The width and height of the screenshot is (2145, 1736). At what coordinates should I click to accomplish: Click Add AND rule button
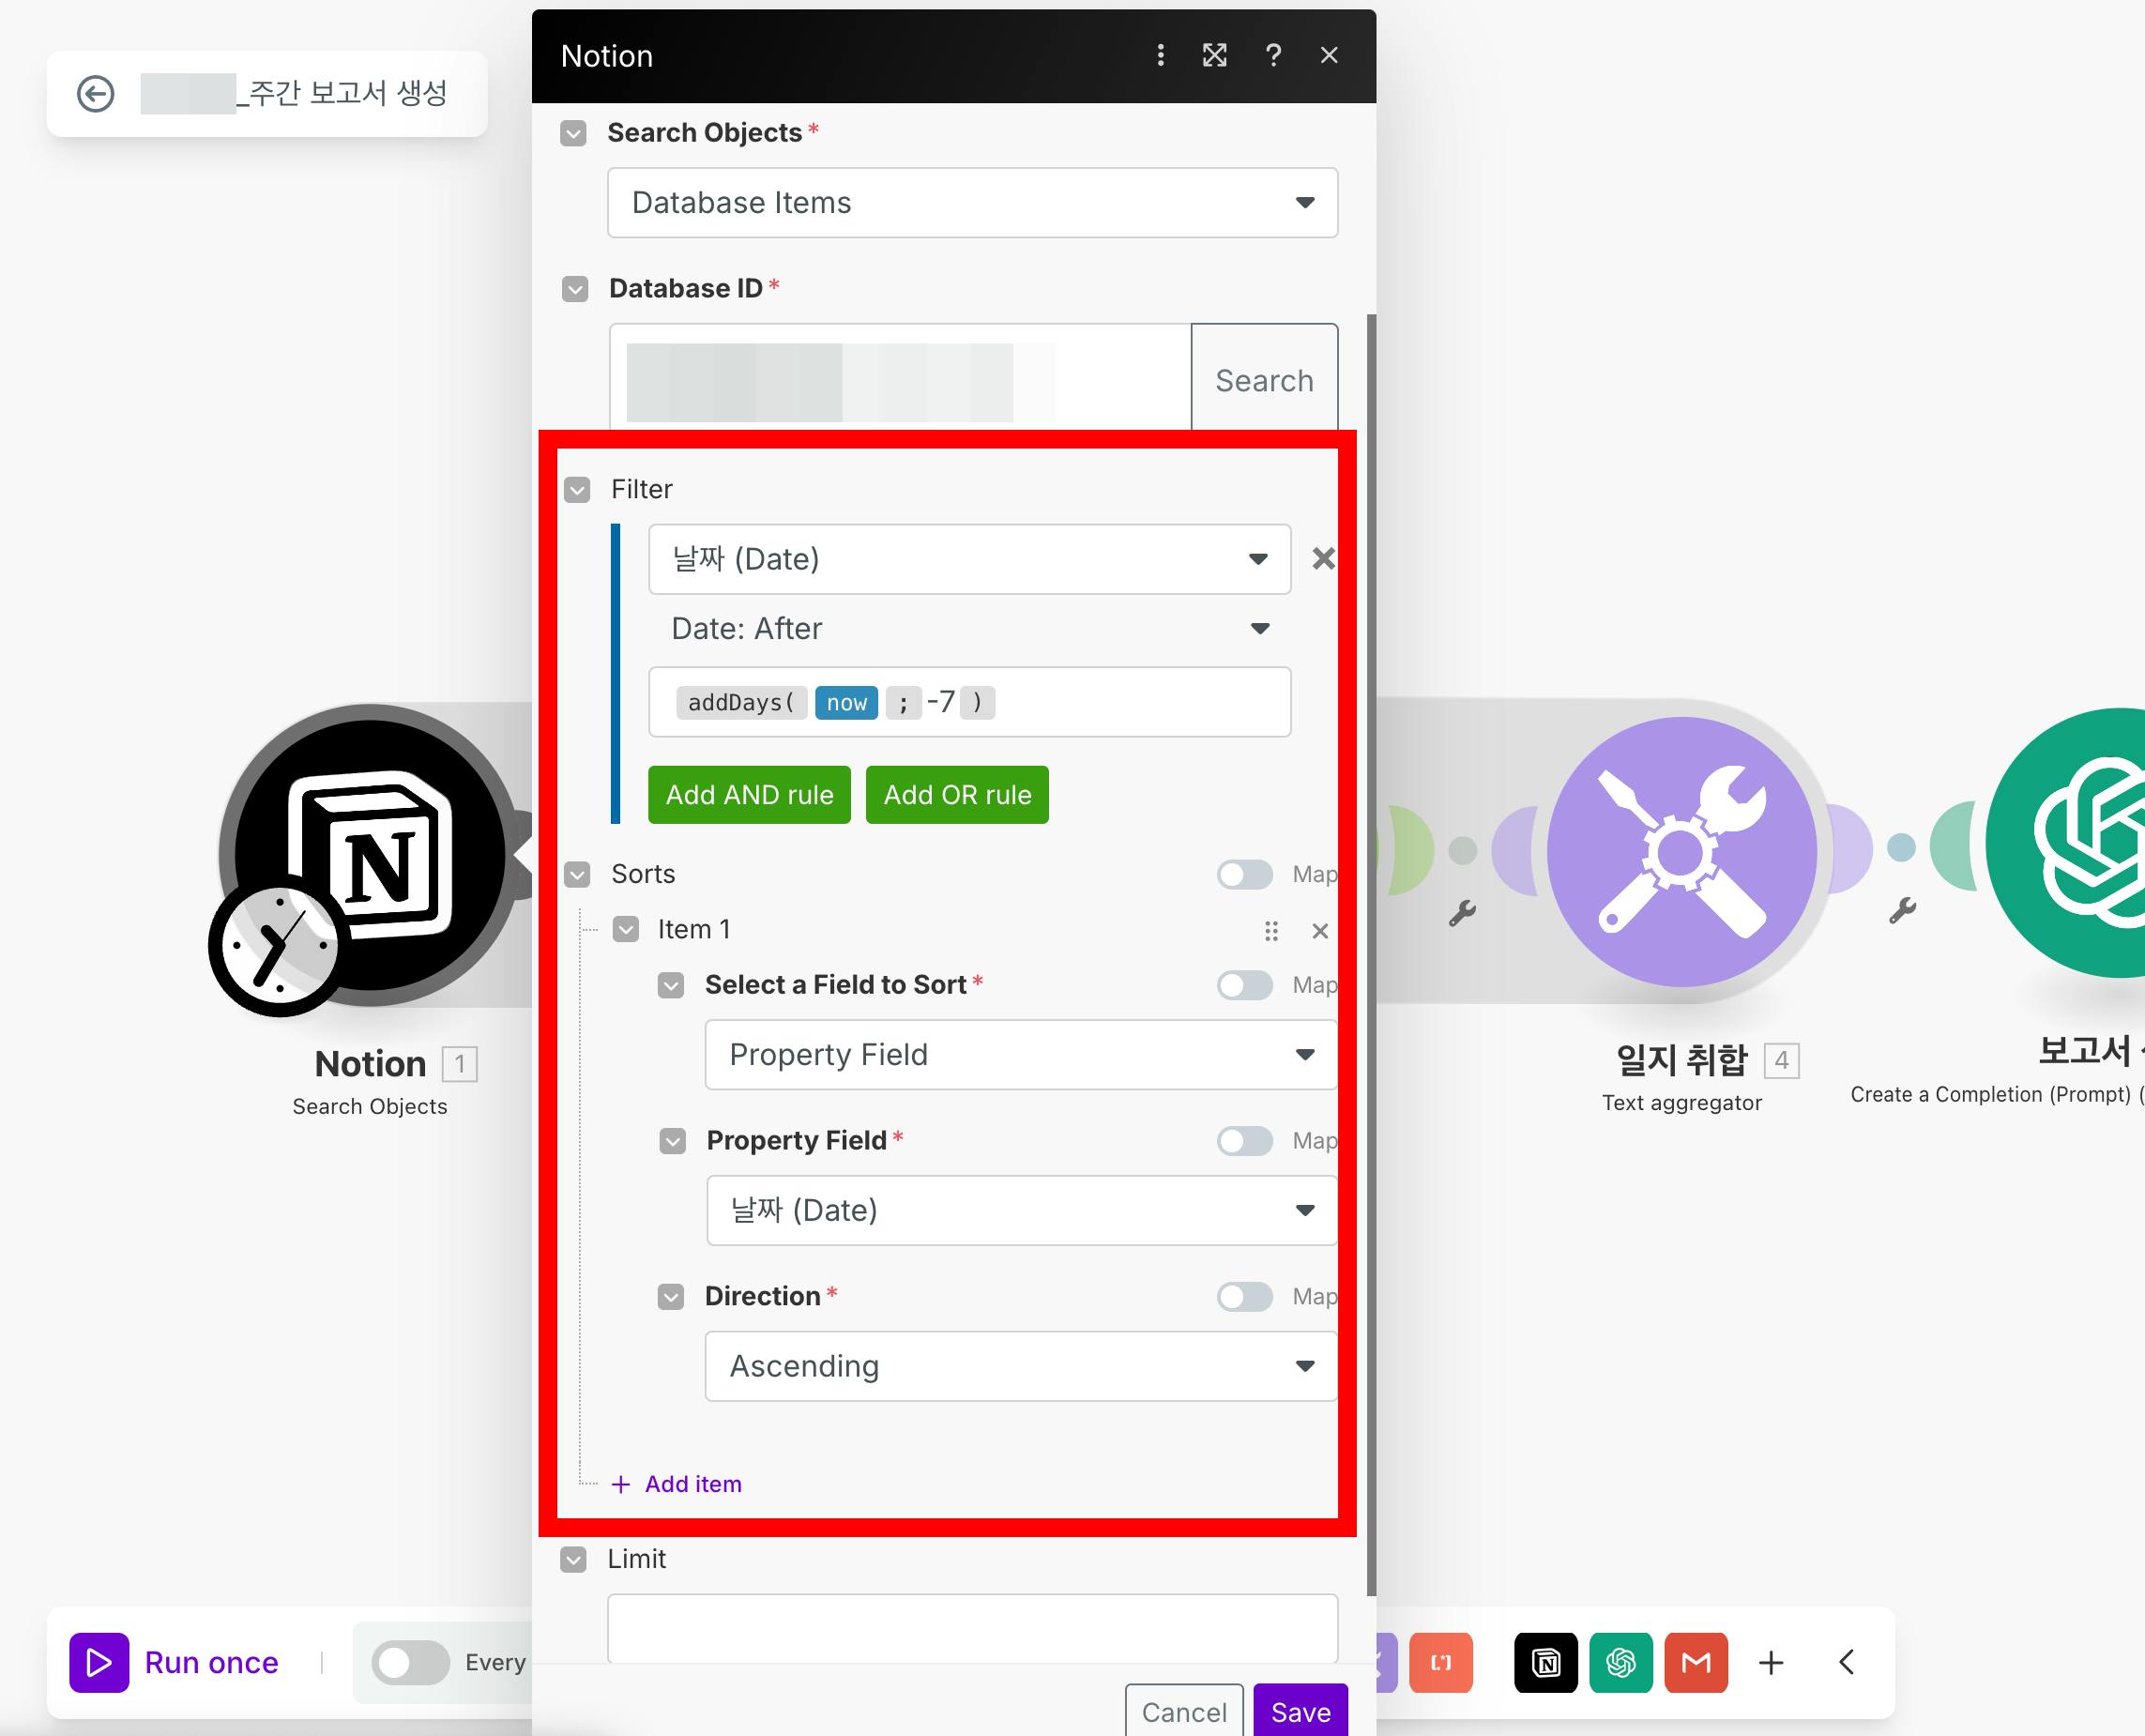pyautogui.click(x=749, y=795)
